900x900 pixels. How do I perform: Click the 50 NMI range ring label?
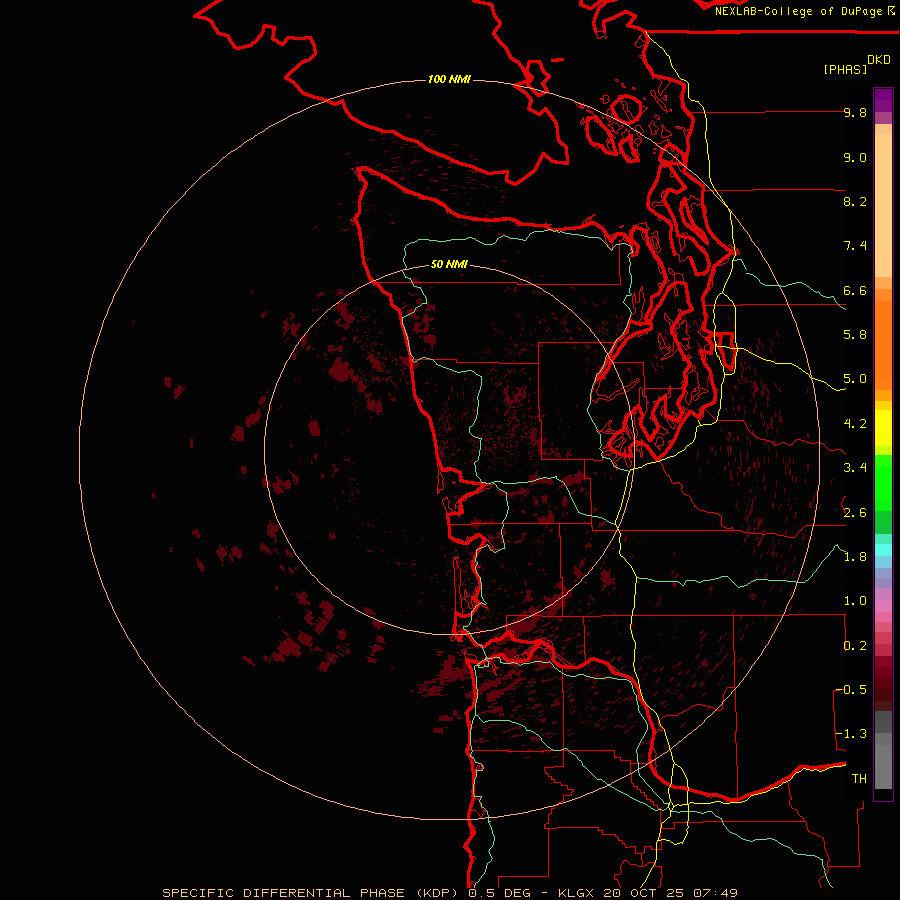coord(449,264)
